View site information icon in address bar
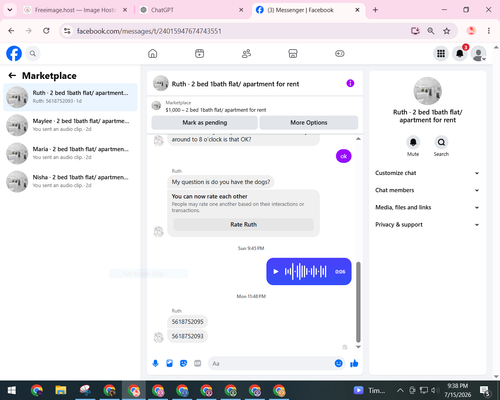The image size is (500, 400). [x=67, y=31]
